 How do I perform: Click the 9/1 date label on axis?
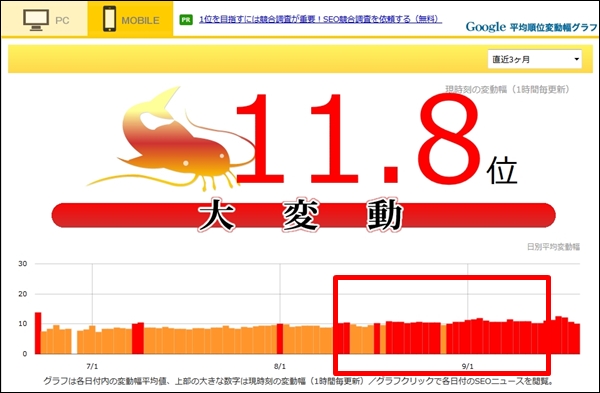click(467, 366)
